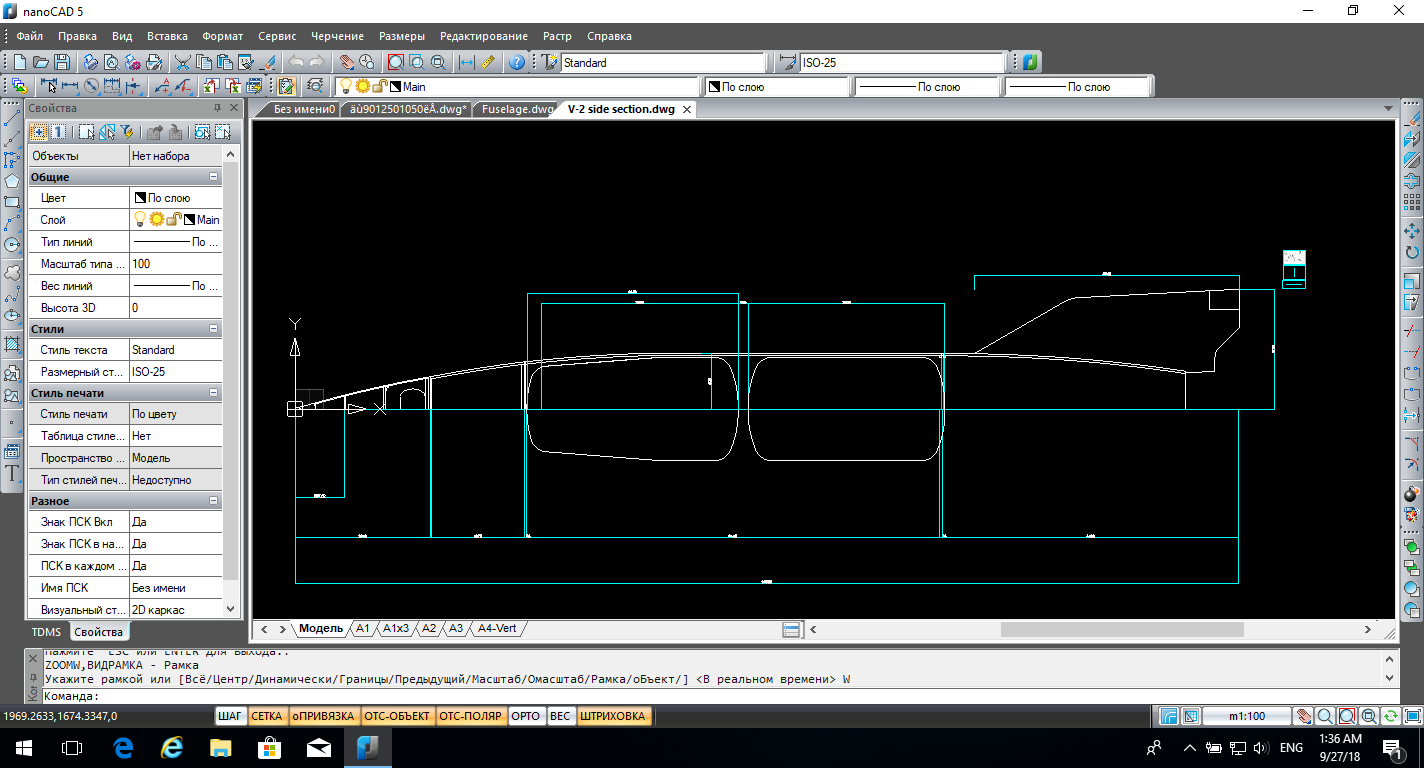Select the Hatch tool
Screen dimensions: 1424x768
12,344
